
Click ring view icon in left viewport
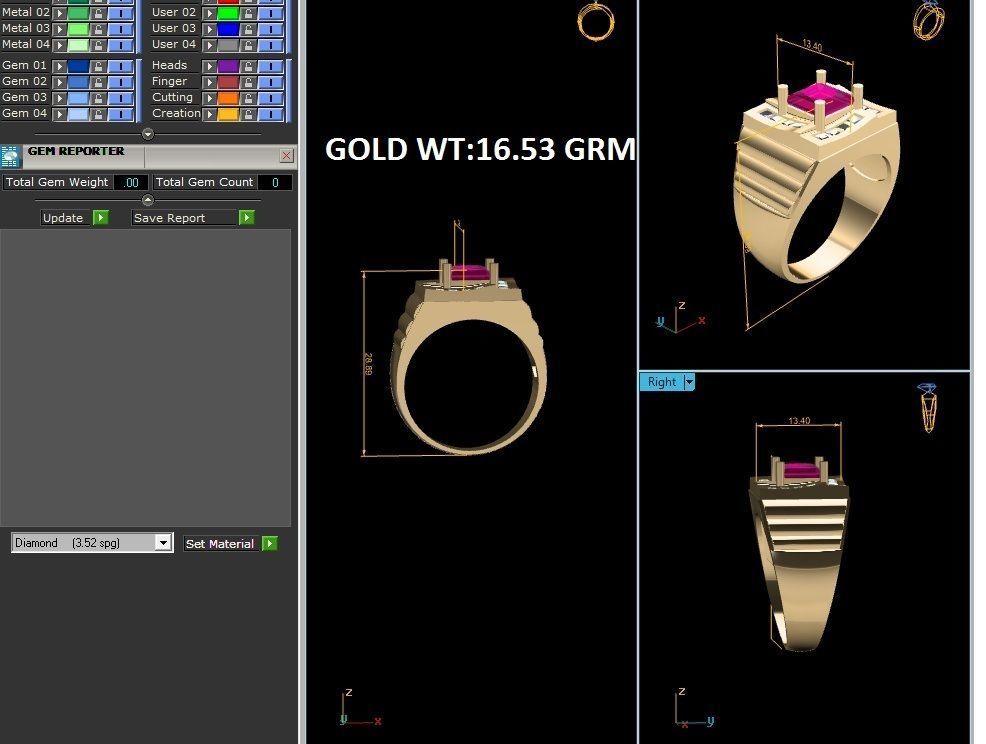click(x=595, y=21)
